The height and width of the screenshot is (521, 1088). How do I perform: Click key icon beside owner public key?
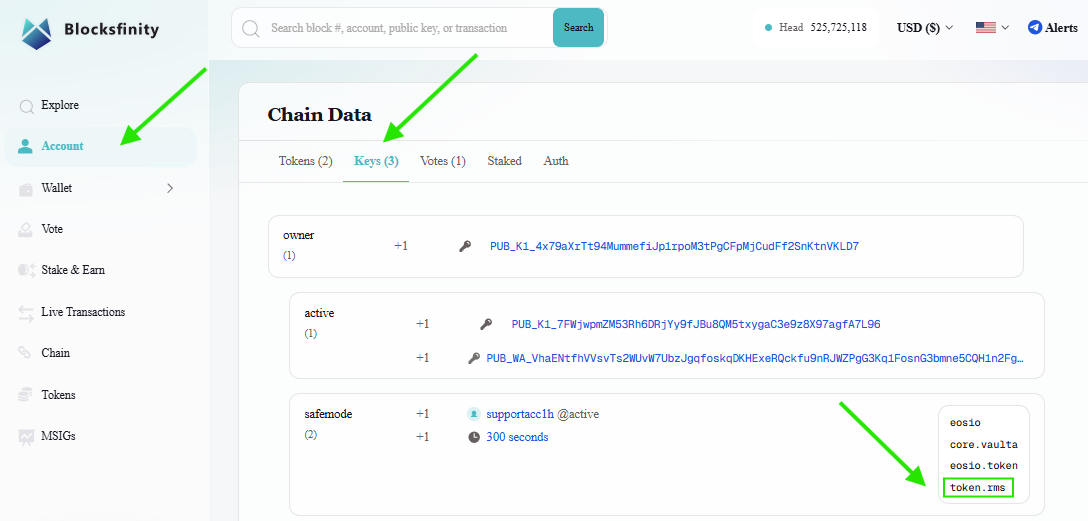pyautogui.click(x=466, y=246)
